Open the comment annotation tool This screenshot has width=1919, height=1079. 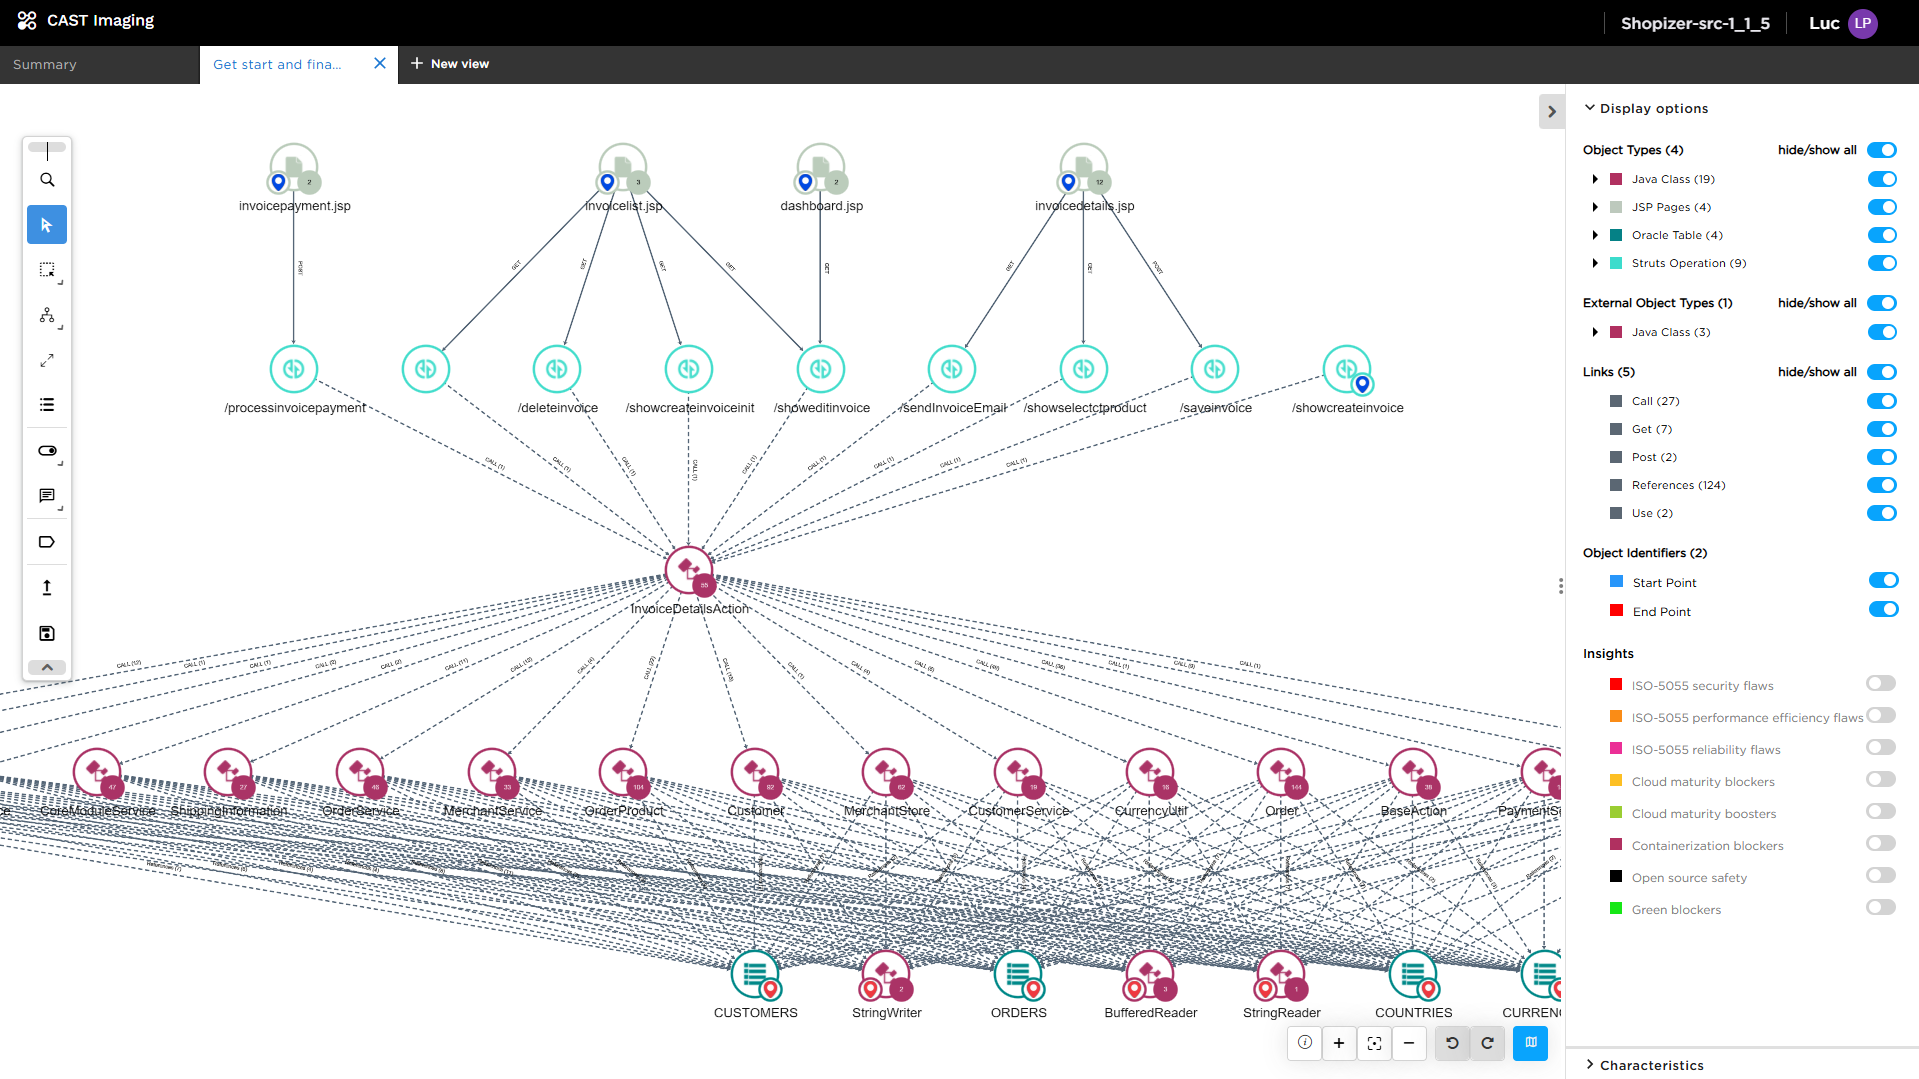pos(47,496)
